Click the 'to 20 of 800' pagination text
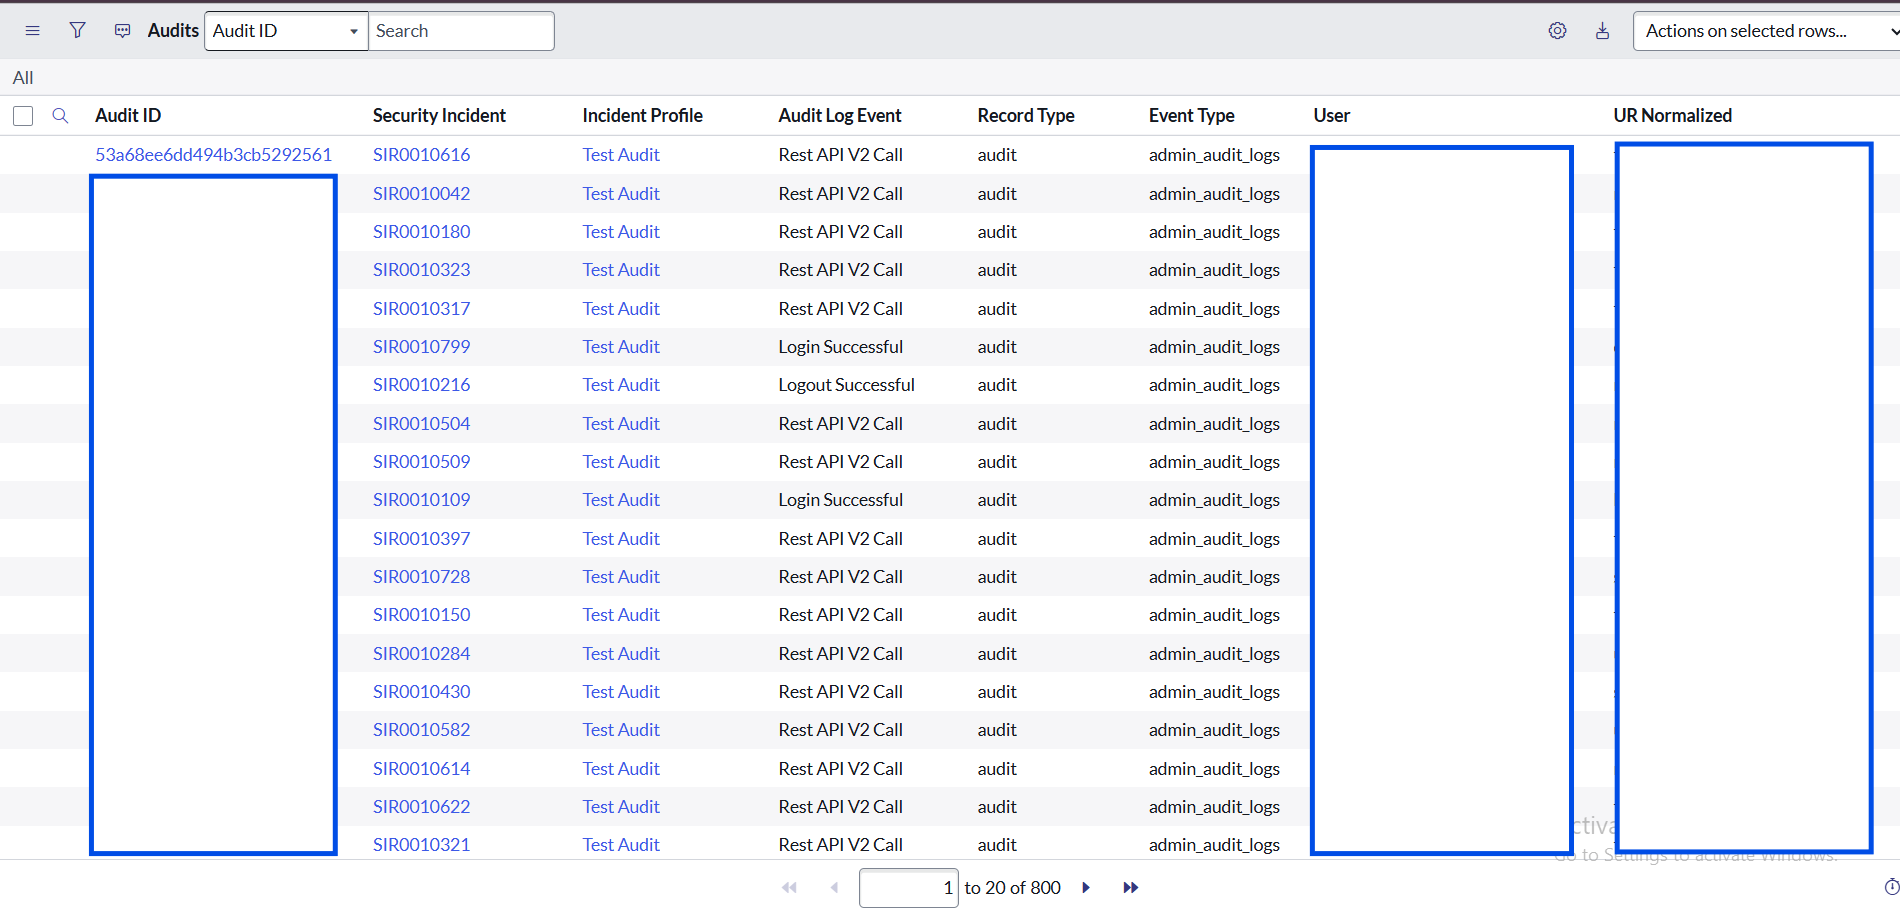The image size is (1900, 908). click(x=1012, y=888)
